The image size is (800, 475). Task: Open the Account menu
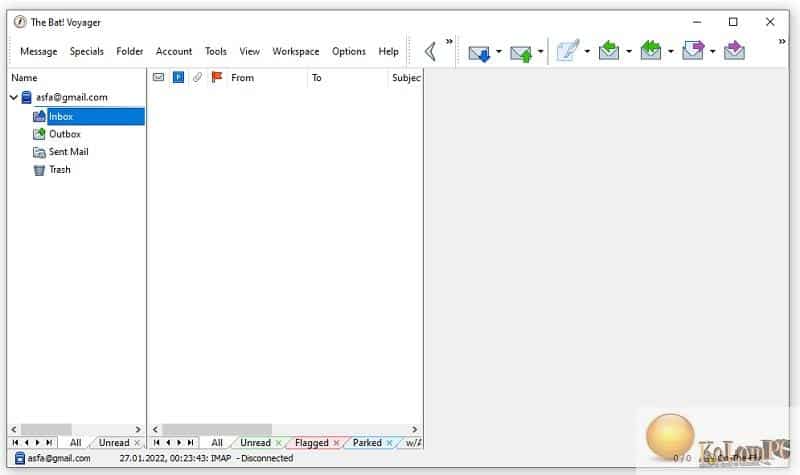[x=174, y=52]
